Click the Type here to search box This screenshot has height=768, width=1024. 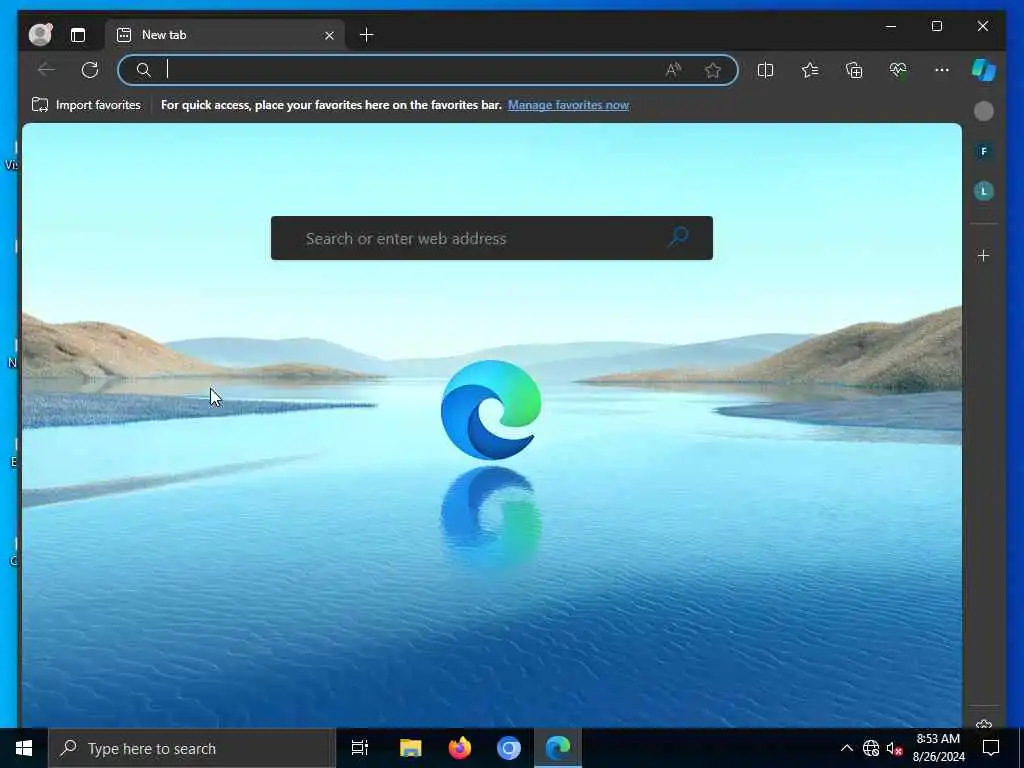coord(192,748)
